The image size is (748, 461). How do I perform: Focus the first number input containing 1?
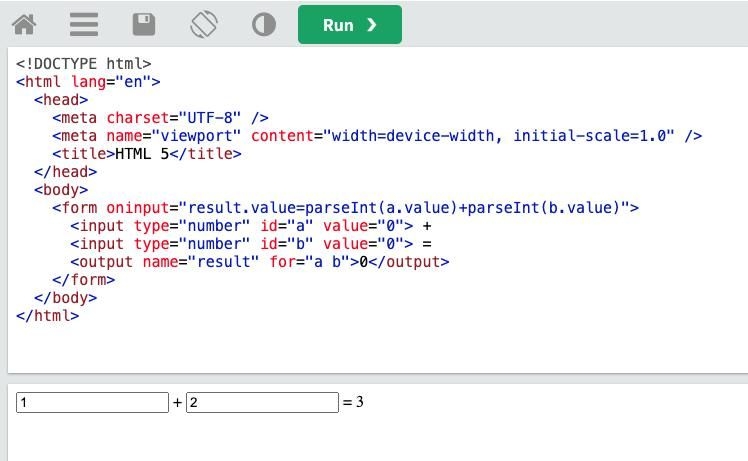[93, 402]
